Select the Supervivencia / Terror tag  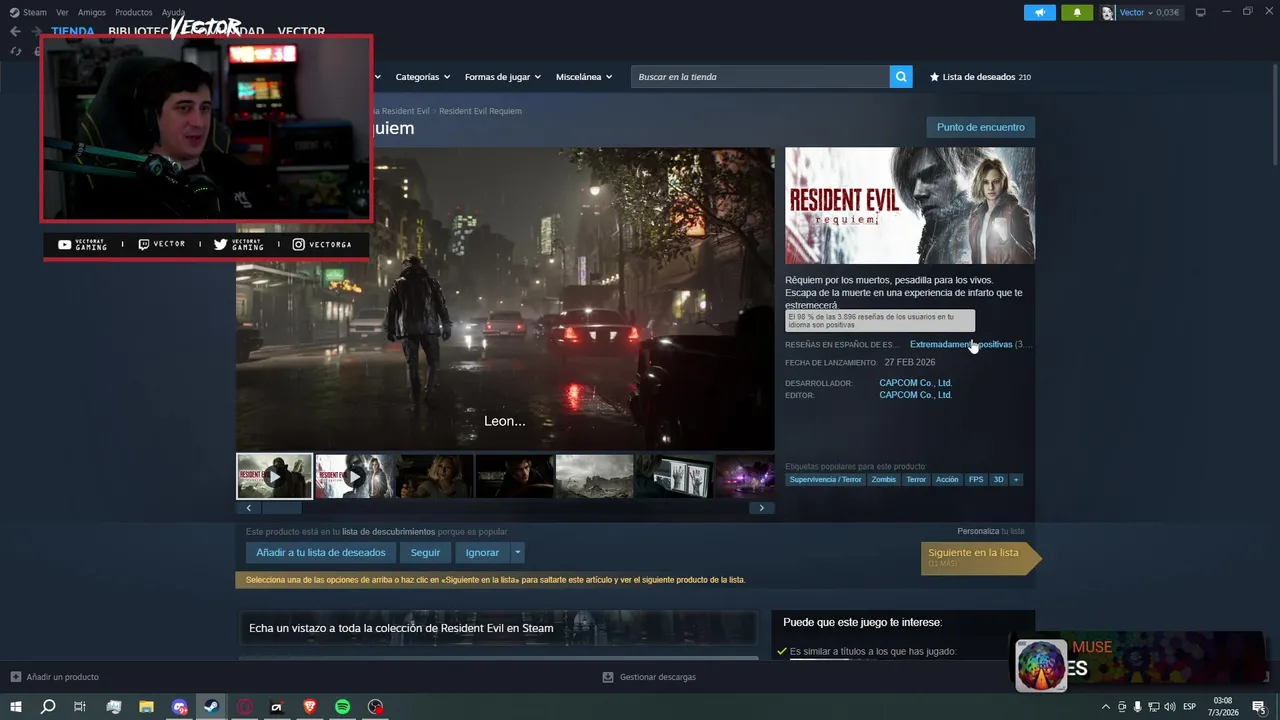[x=825, y=480]
